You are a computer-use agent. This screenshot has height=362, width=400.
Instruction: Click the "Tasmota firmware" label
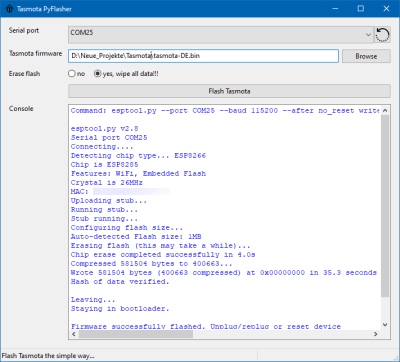coord(36,53)
